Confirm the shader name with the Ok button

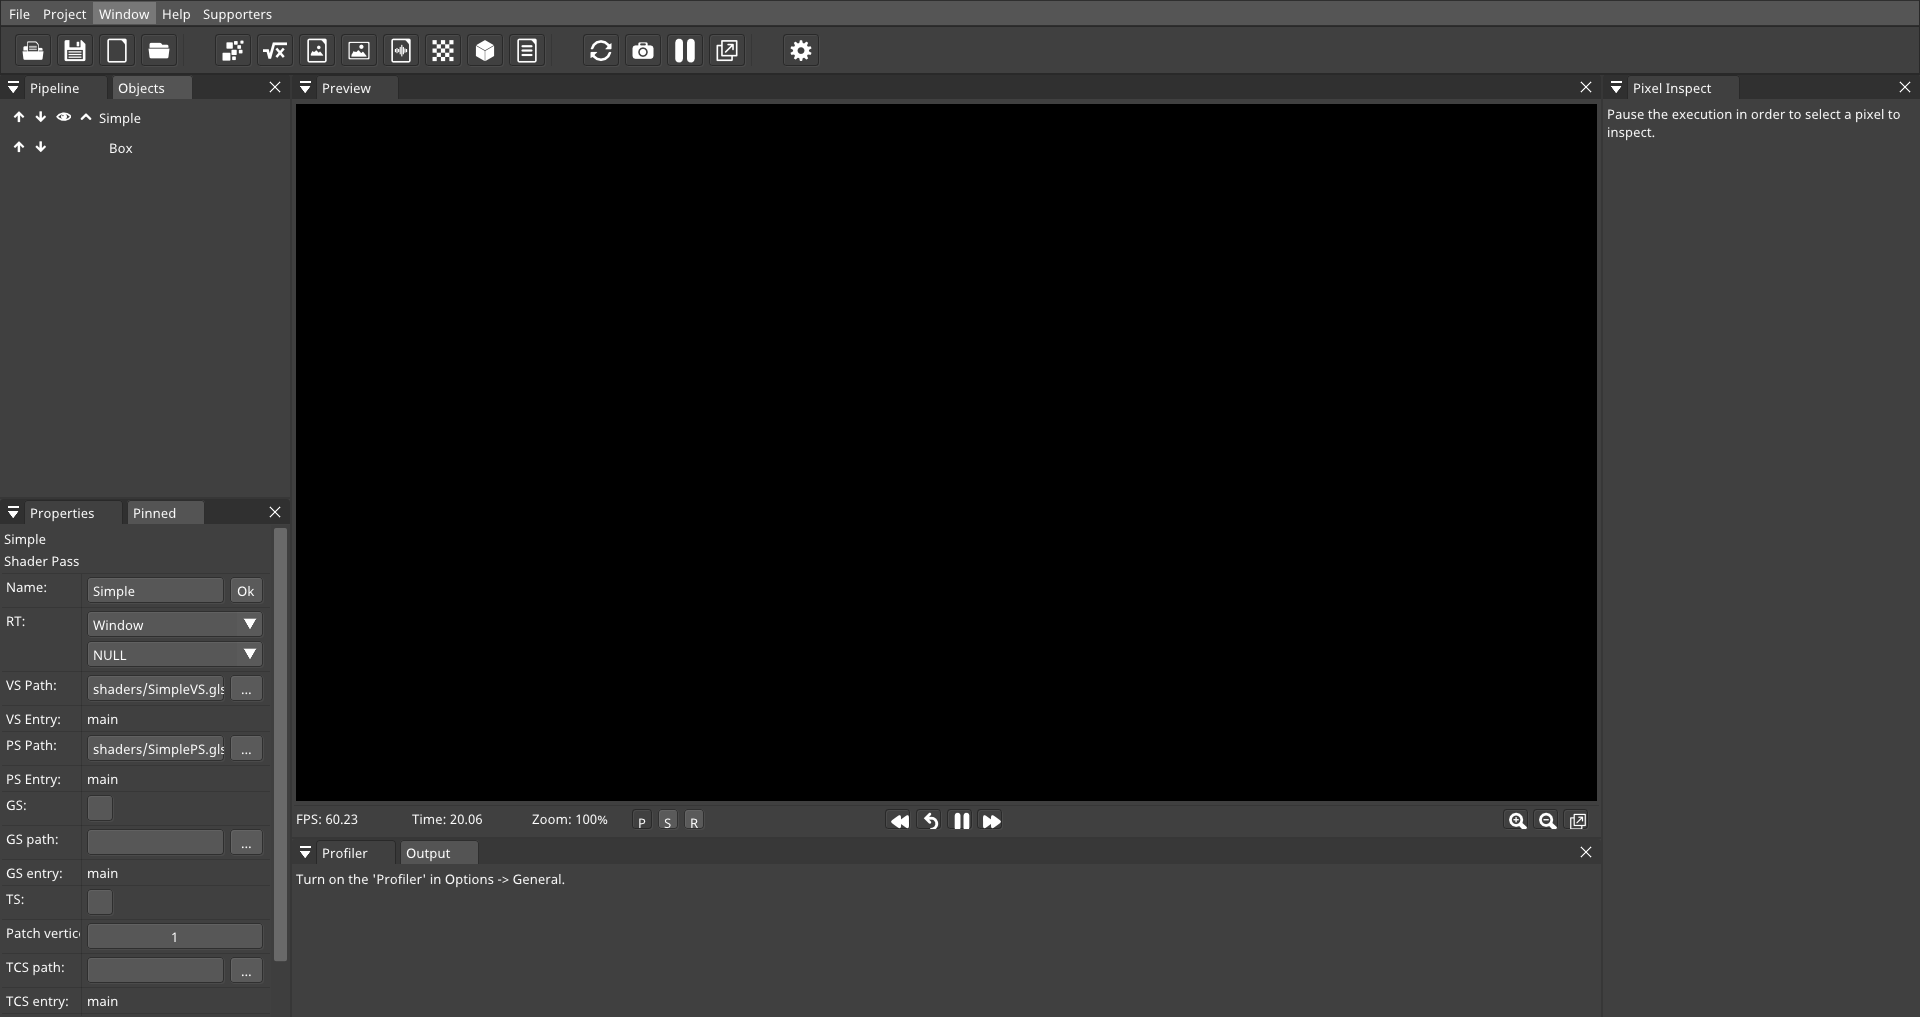[x=245, y=590]
